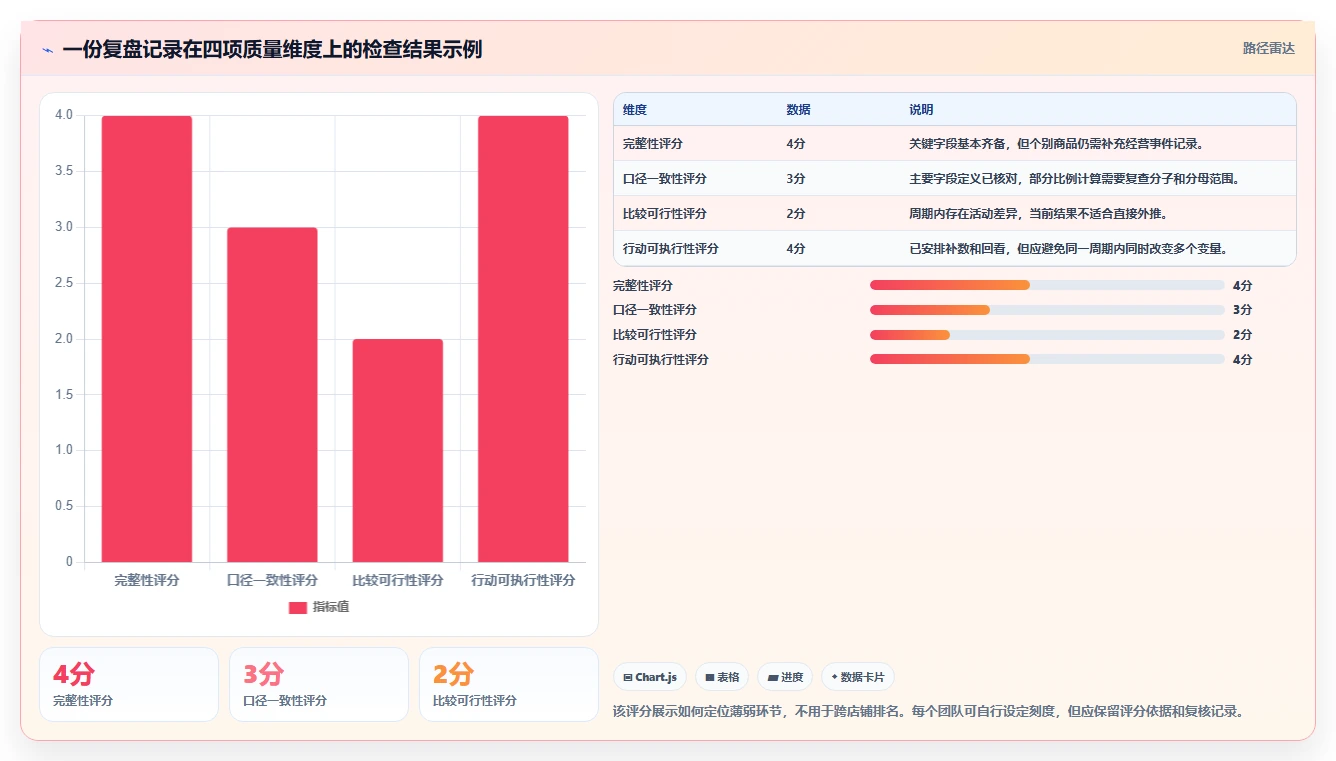
Task: Click the page title 一份复盘记录在四项质量维度上的检查结果示例
Action: pos(272,49)
